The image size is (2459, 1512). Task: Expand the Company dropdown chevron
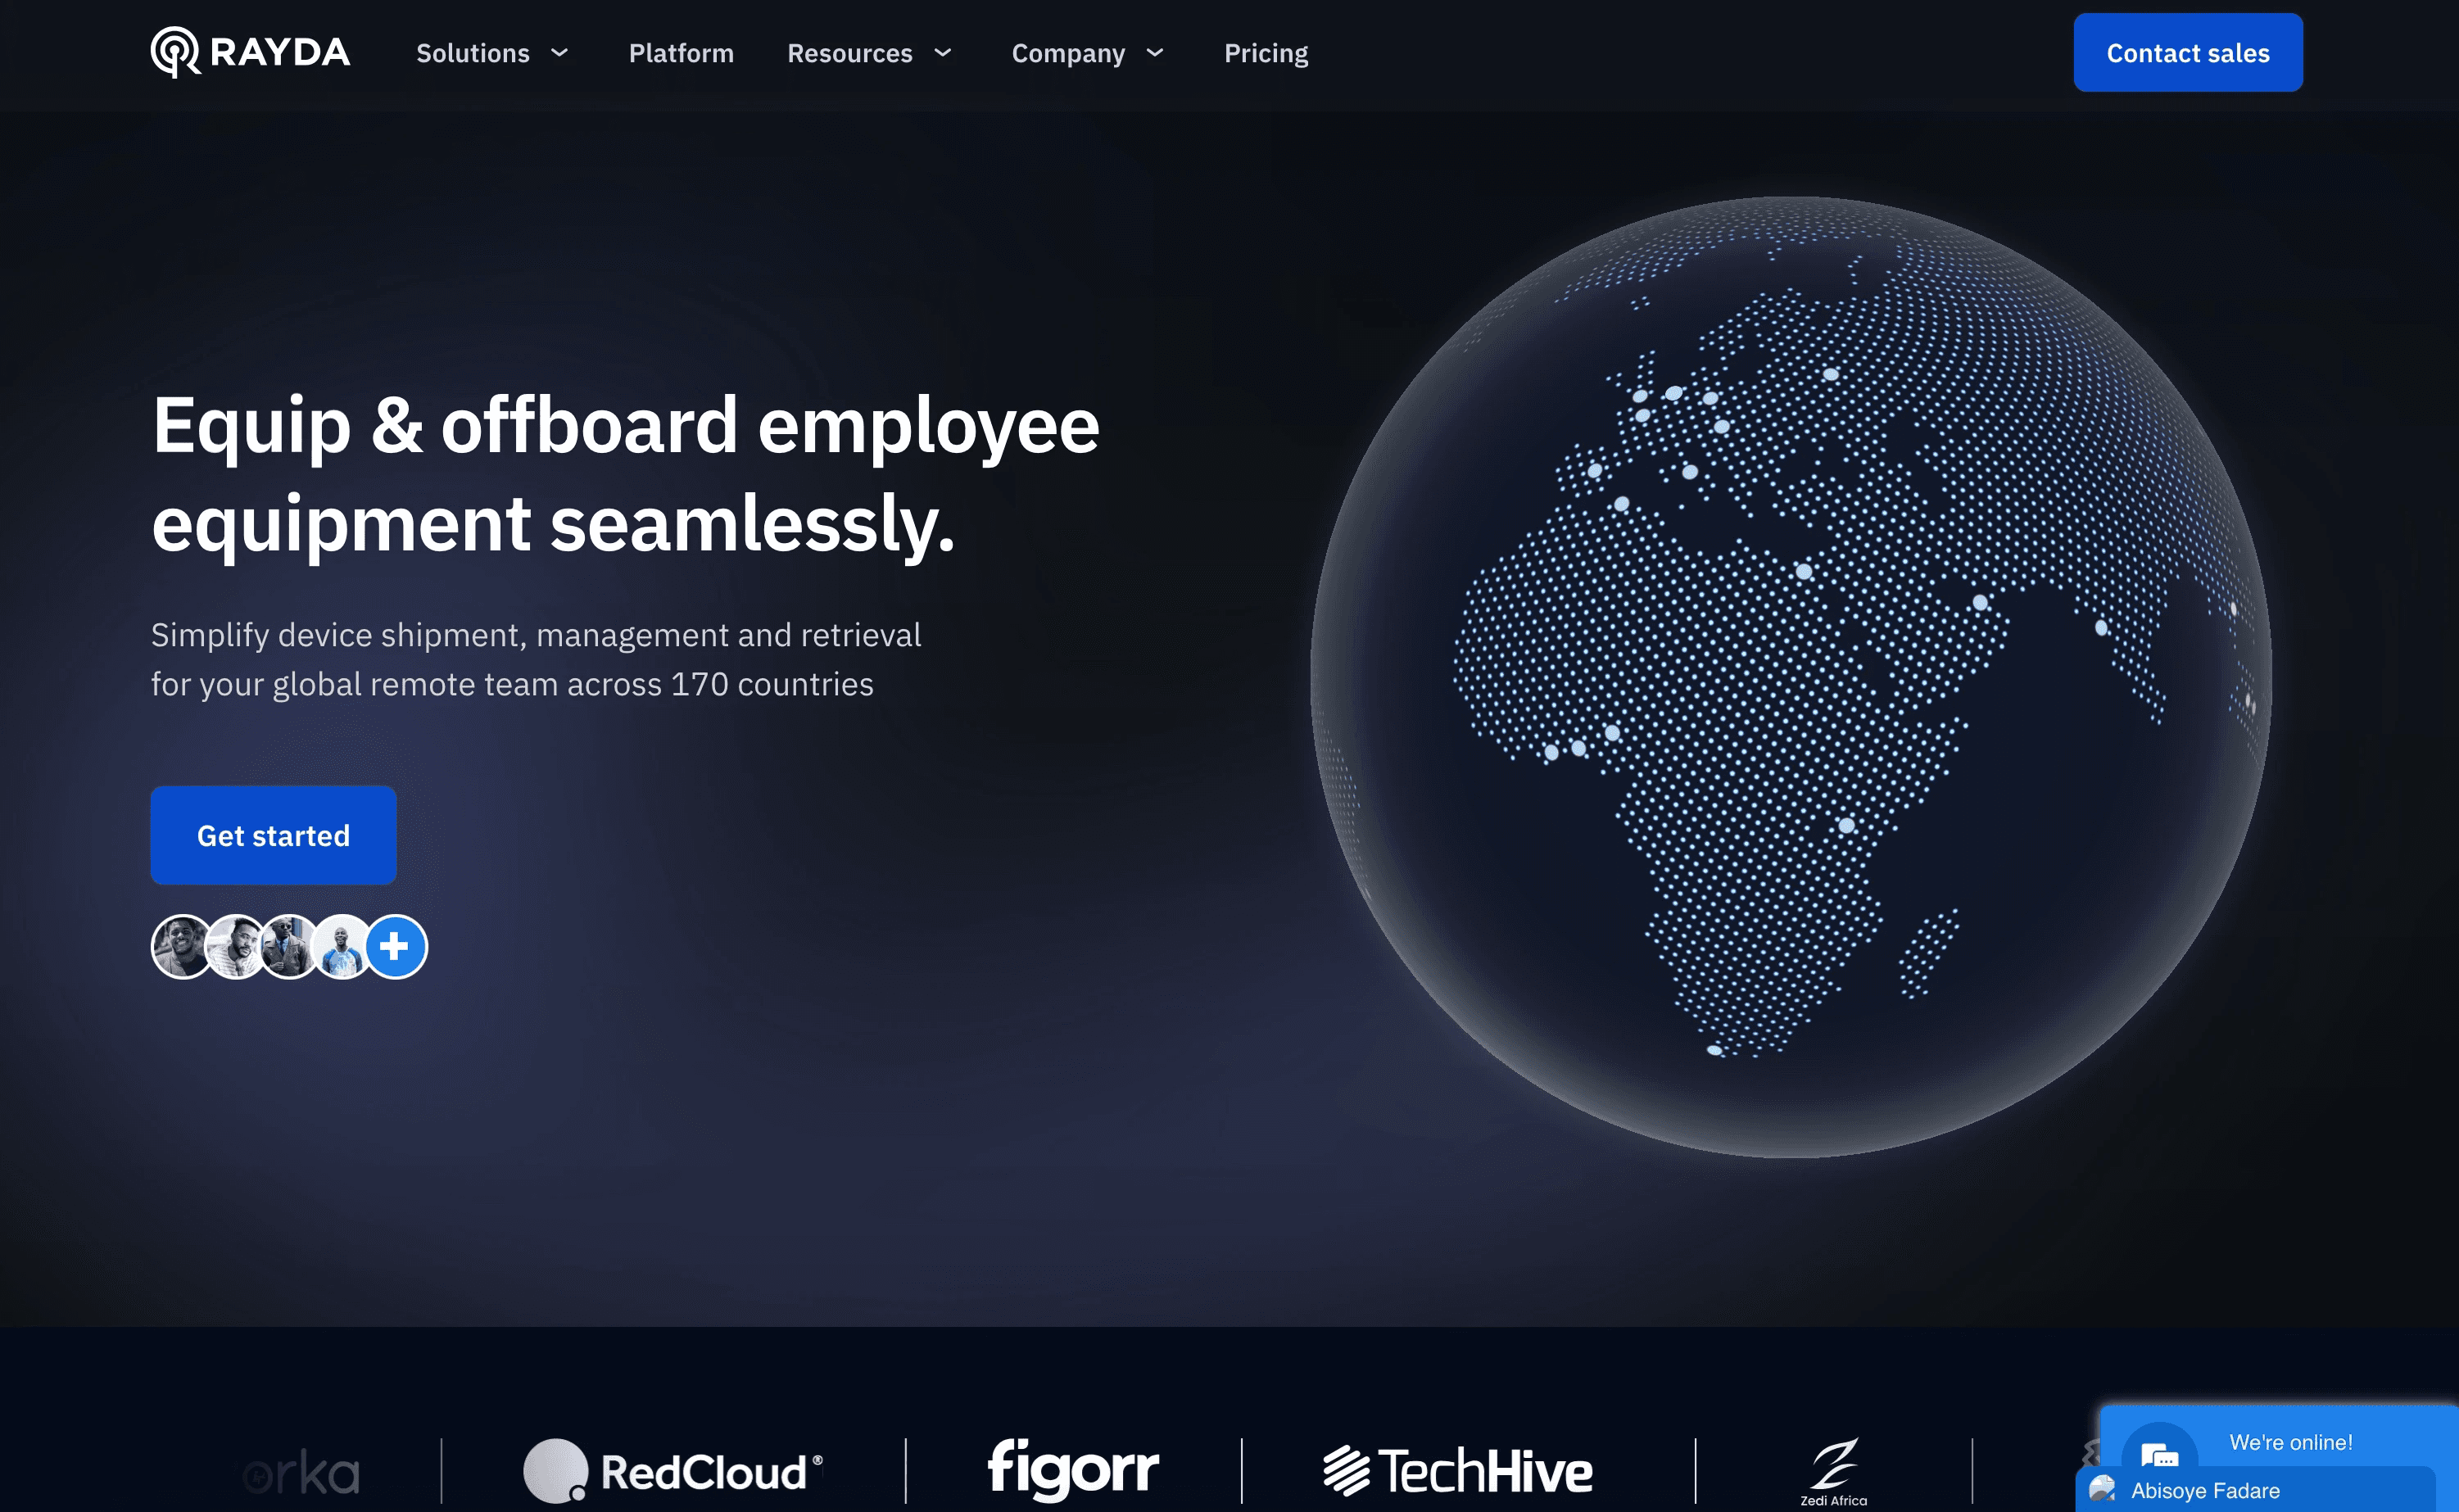coord(1154,52)
